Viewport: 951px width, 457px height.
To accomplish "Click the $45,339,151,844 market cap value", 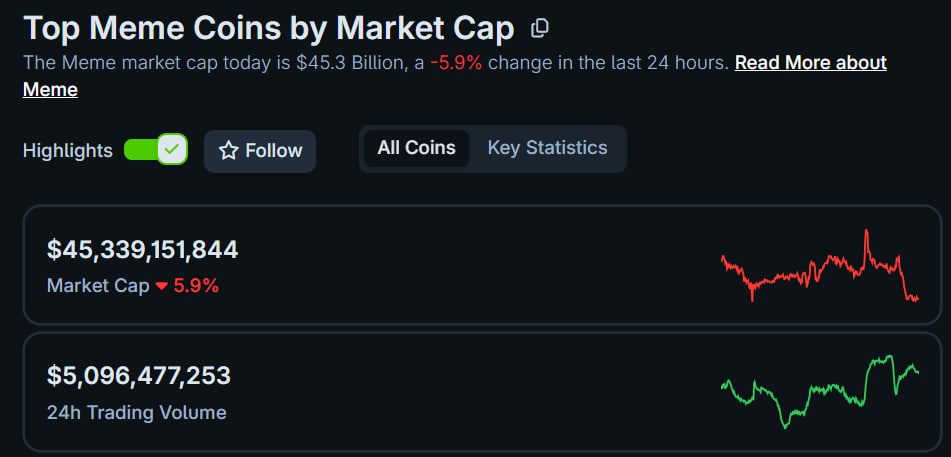I will (142, 250).
